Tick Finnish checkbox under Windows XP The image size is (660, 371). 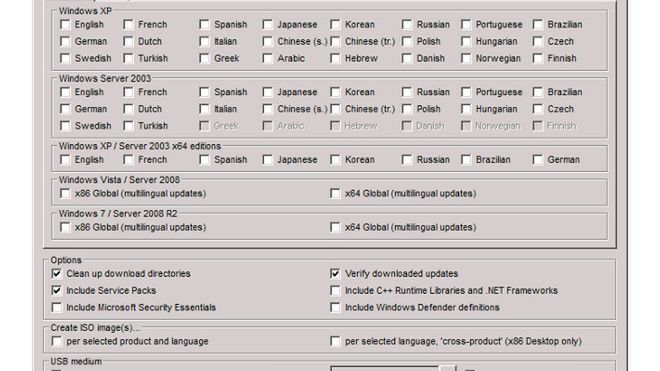click(538, 58)
